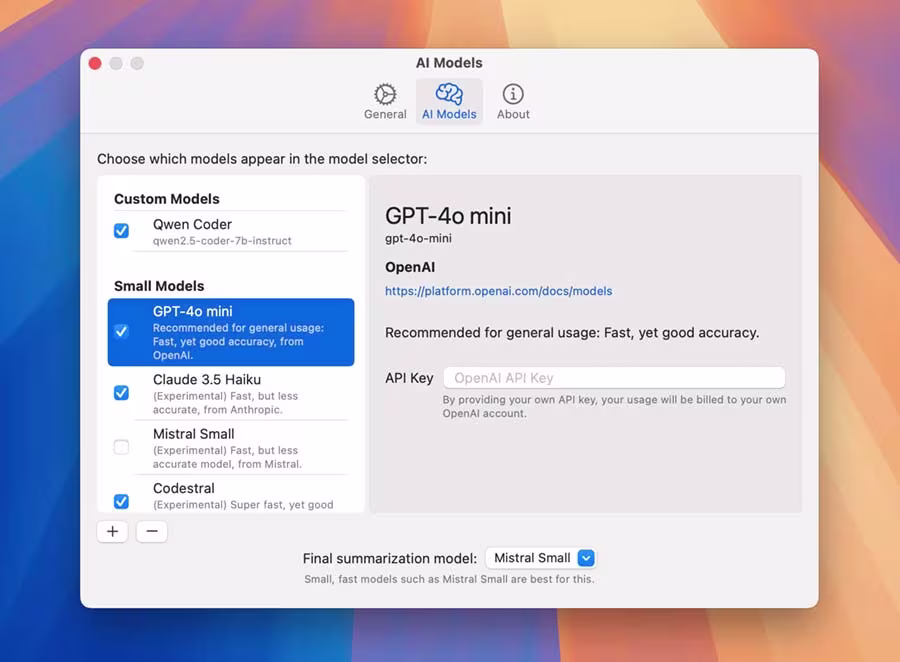Screen dimensions: 900x662
Task: Toggle the GPT-4o mini checkbox
Action: 121,331
